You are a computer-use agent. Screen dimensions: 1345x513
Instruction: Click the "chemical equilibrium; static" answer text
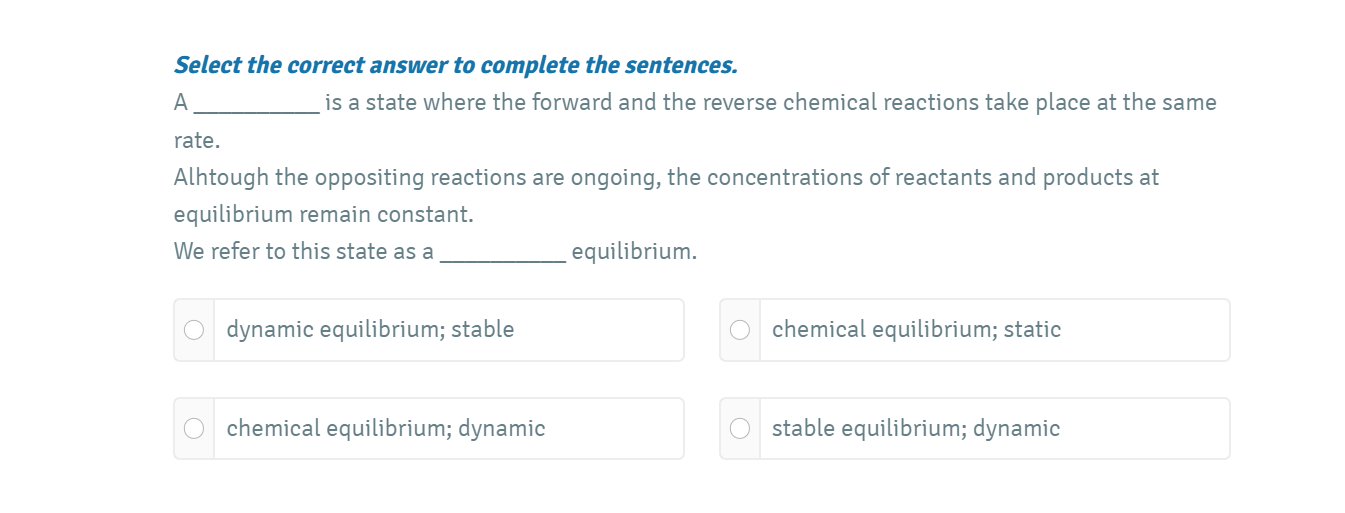pyautogui.click(x=916, y=330)
